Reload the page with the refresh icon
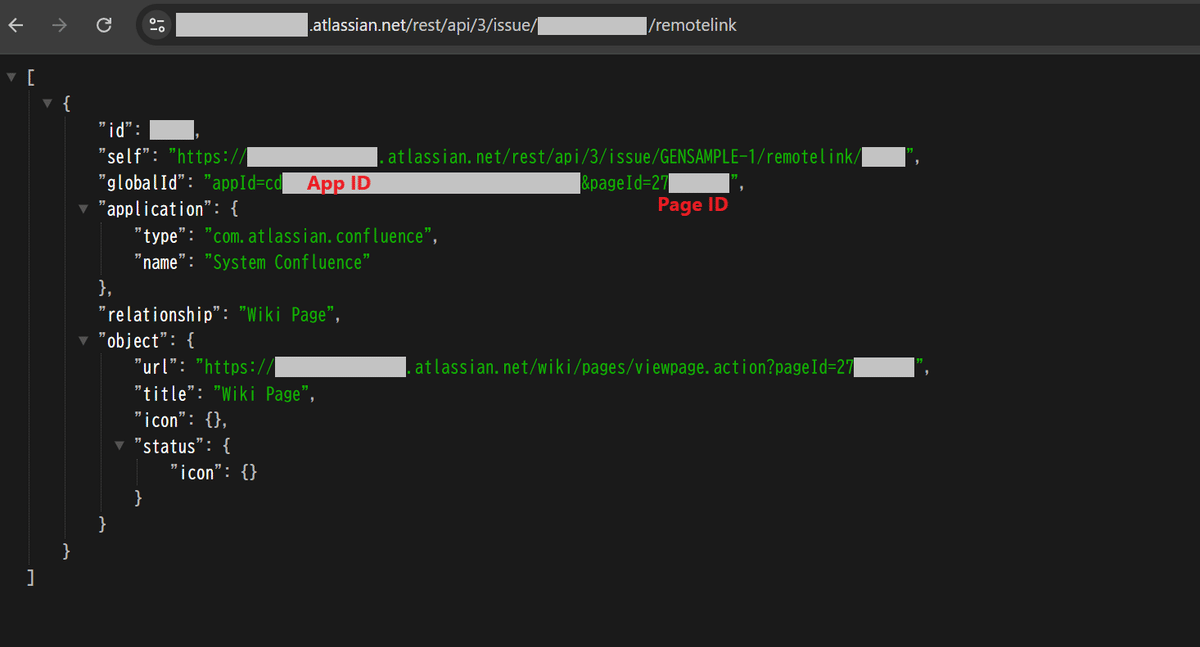Image resolution: width=1200 pixels, height=647 pixels. (x=103, y=25)
